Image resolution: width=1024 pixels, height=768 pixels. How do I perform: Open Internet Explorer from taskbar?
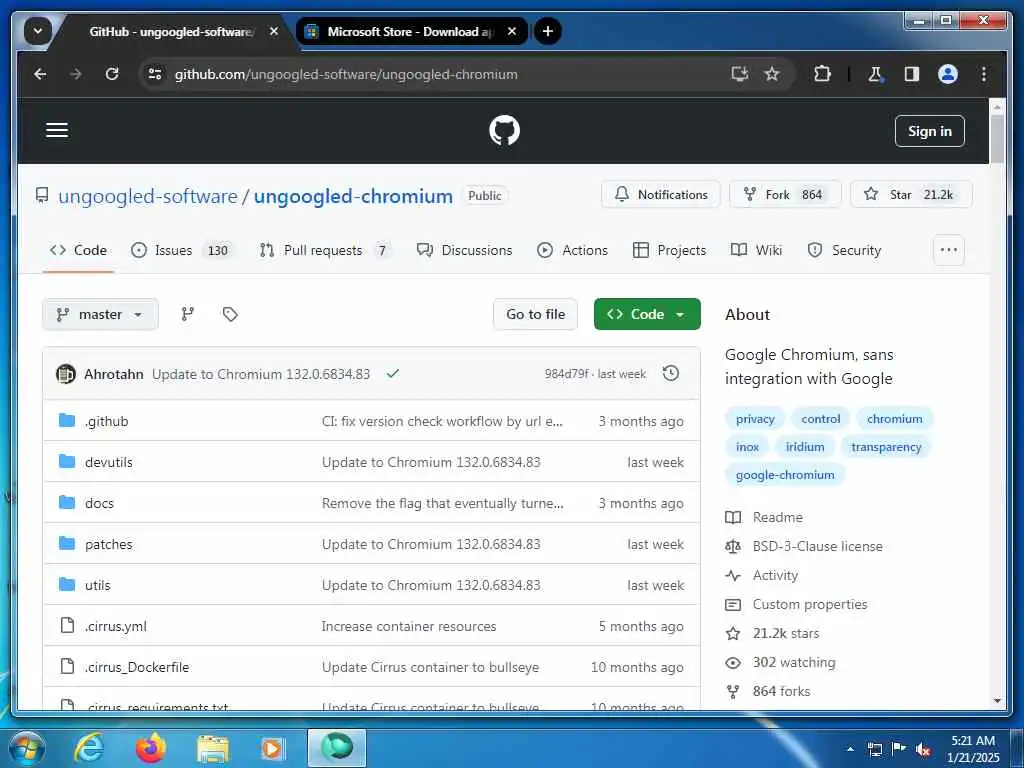point(89,748)
